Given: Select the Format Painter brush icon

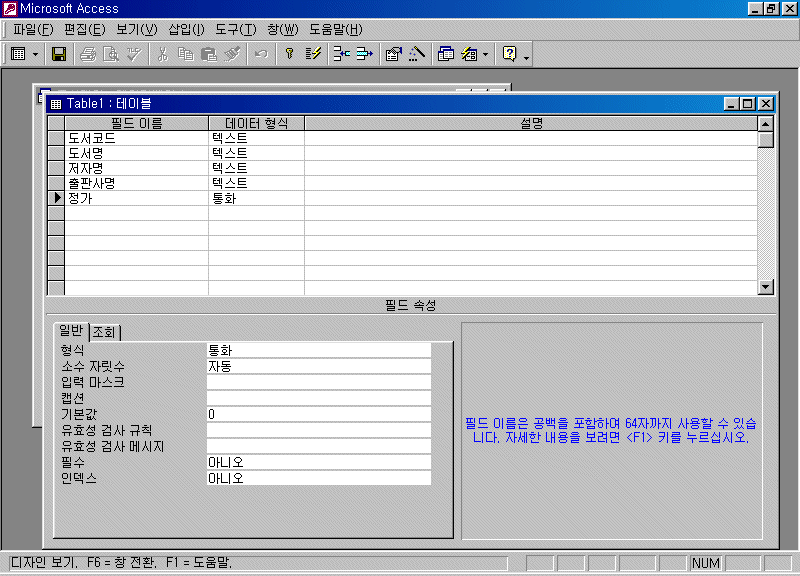Looking at the screenshot, I should click(x=232, y=54).
